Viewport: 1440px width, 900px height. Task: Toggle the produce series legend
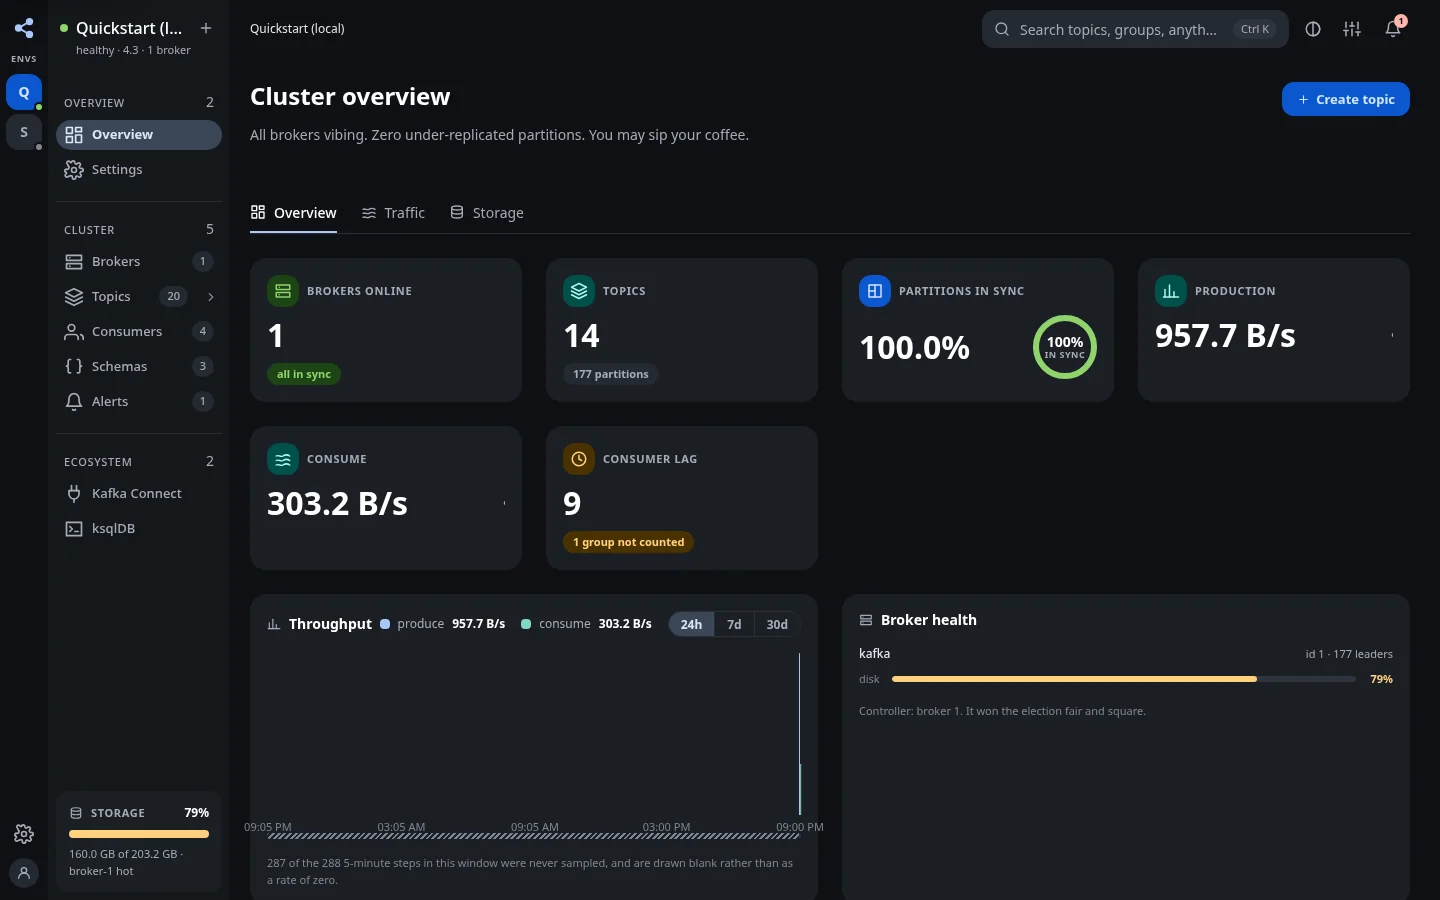442,624
